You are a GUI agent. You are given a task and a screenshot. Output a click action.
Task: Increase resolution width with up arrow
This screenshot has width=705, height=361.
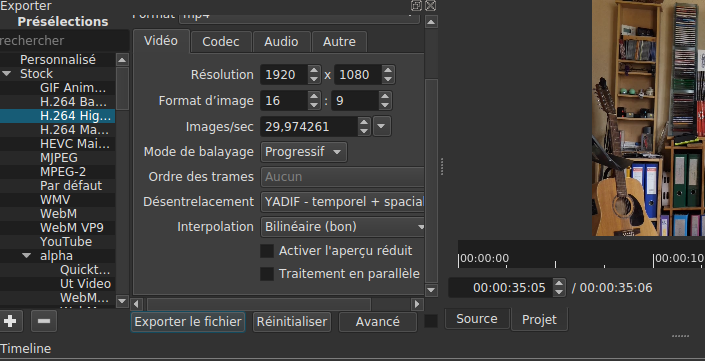[314, 70]
